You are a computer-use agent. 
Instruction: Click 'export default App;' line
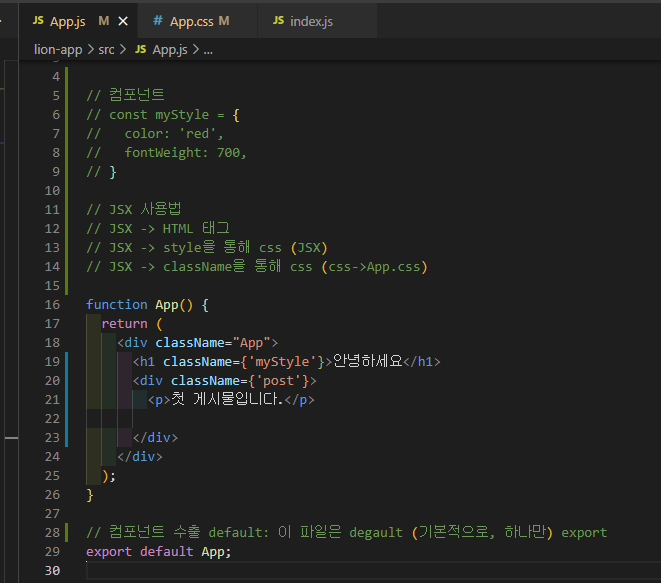click(x=159, y=552)
